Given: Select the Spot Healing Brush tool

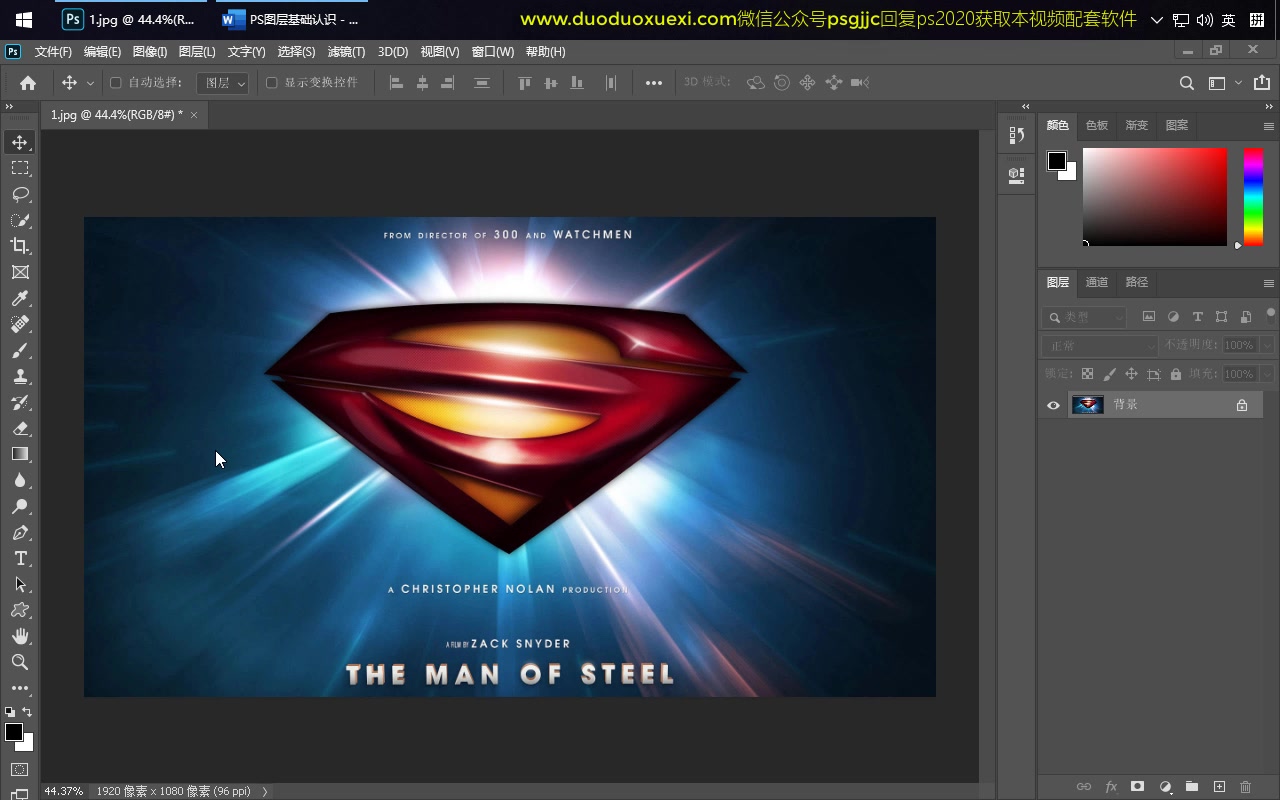Looking at the screenshot, I should (x=20, y=324).
